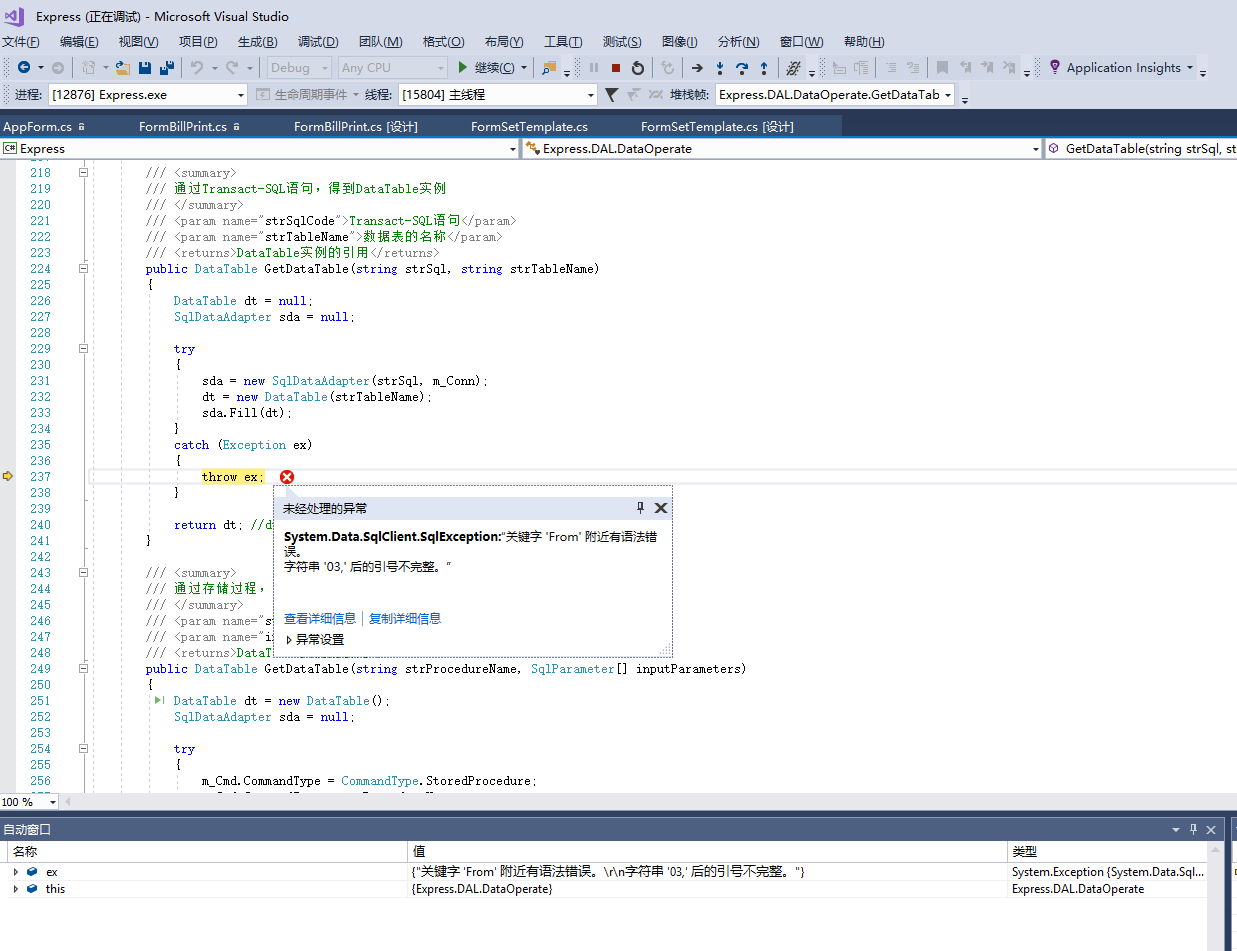Switch to the AppForm.cs tab

(x=37, y=127)
